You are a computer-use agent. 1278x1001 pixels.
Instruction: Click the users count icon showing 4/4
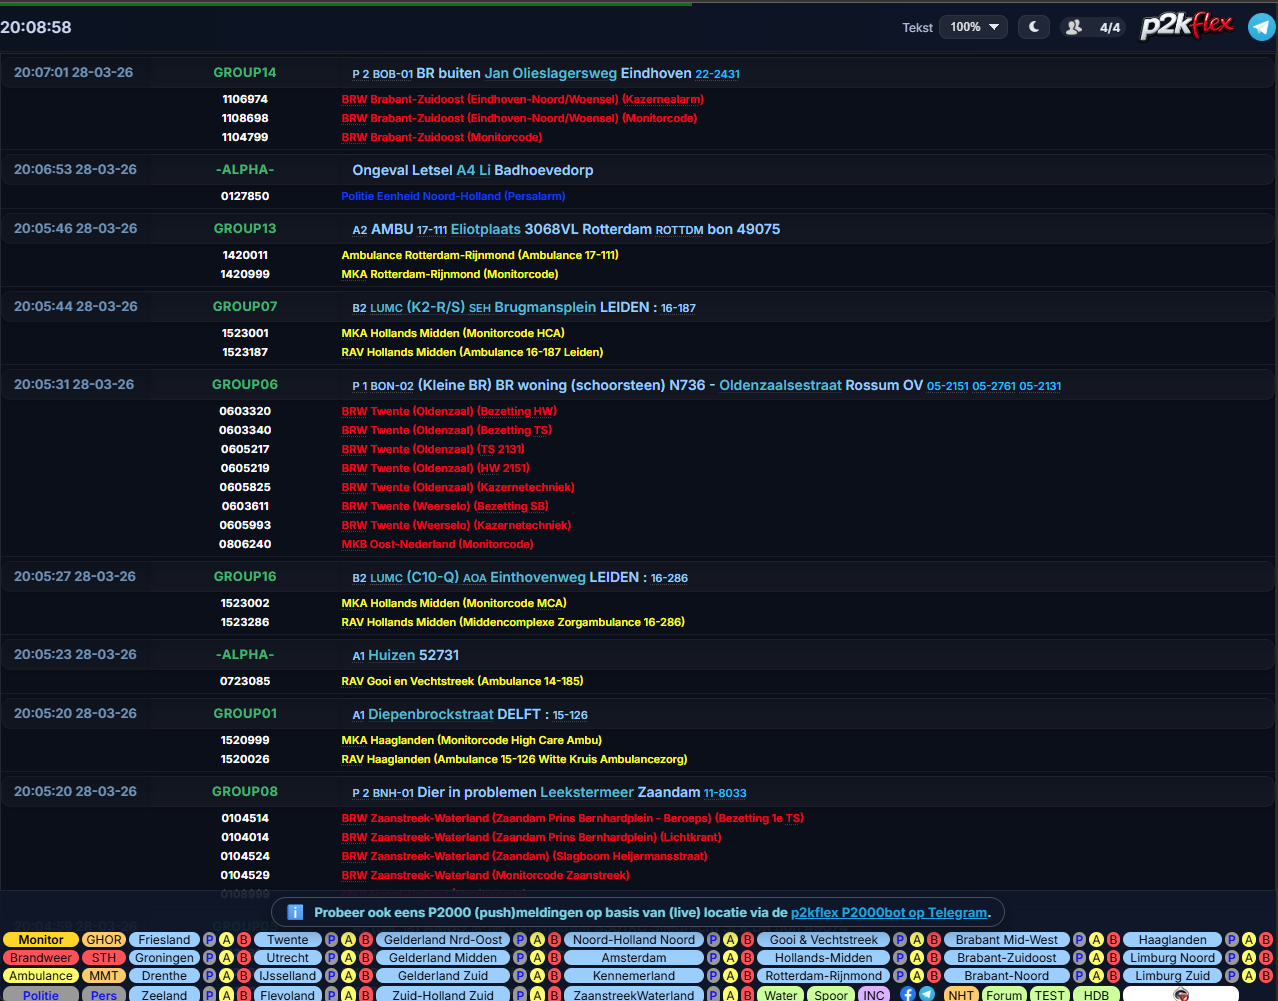[x=1092, y=27]
